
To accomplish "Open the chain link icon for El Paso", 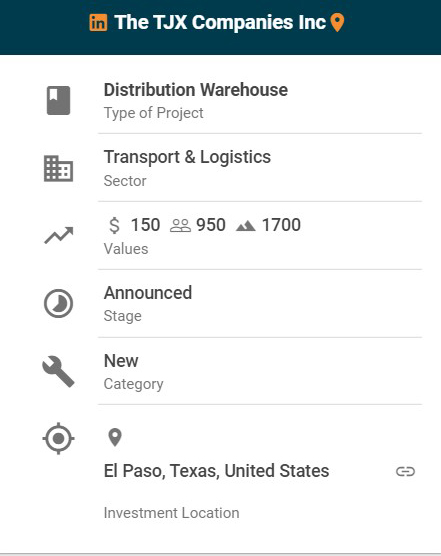I will point(405,472).
